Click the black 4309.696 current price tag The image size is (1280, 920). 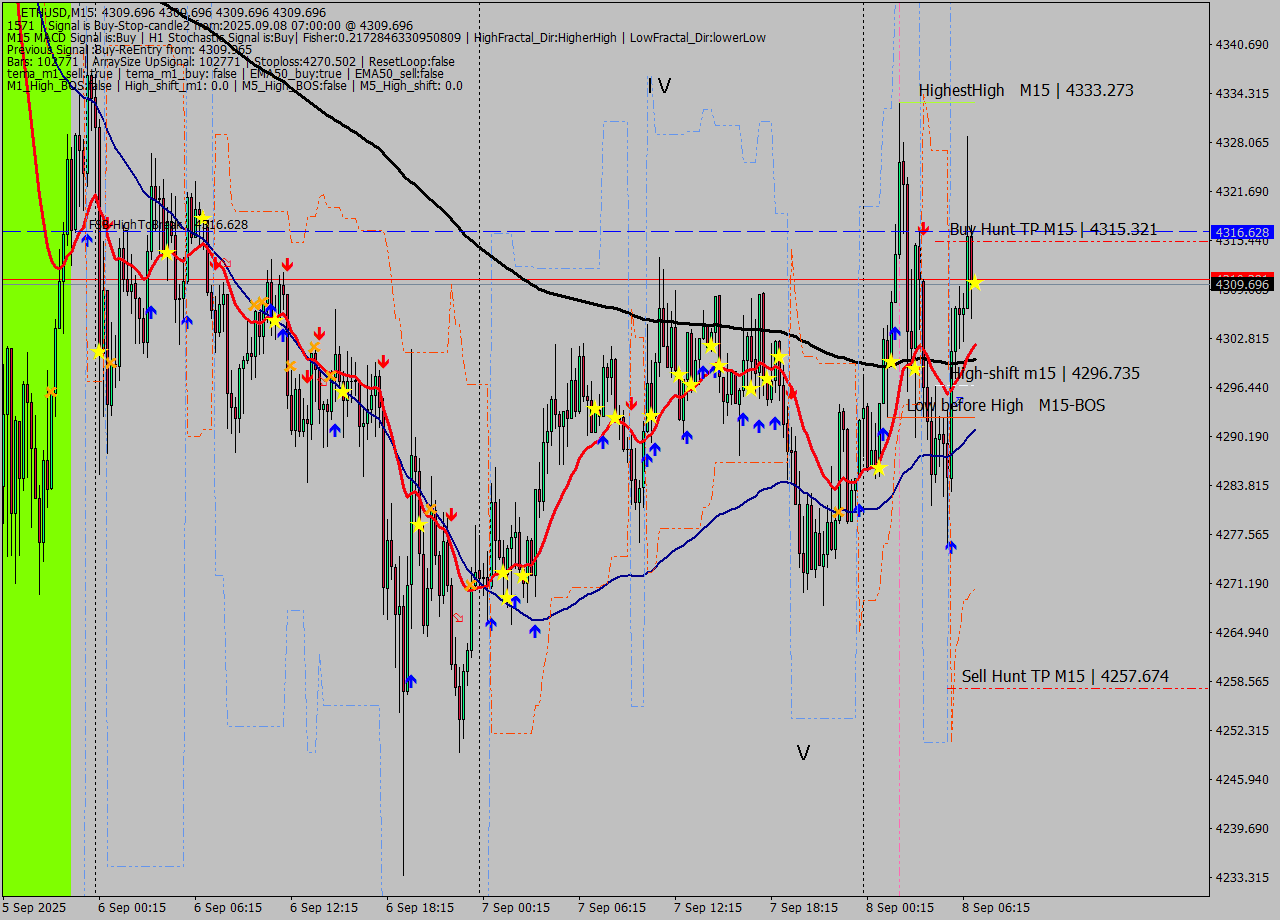[1241, 285]
